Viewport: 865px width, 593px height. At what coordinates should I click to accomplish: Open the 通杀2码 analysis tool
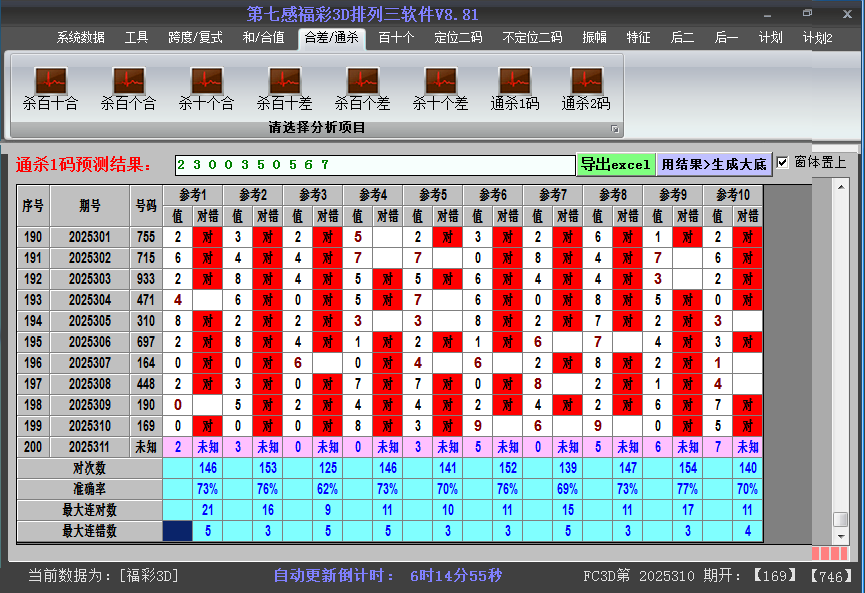point(585,85)
